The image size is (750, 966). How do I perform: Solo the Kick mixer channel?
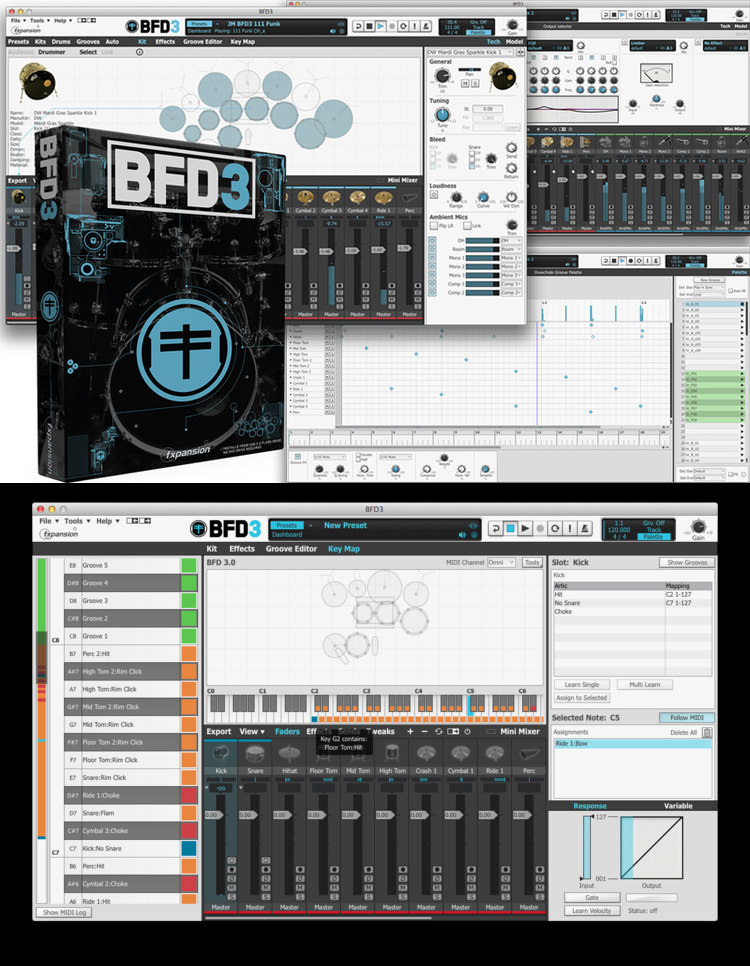[232, 896]
